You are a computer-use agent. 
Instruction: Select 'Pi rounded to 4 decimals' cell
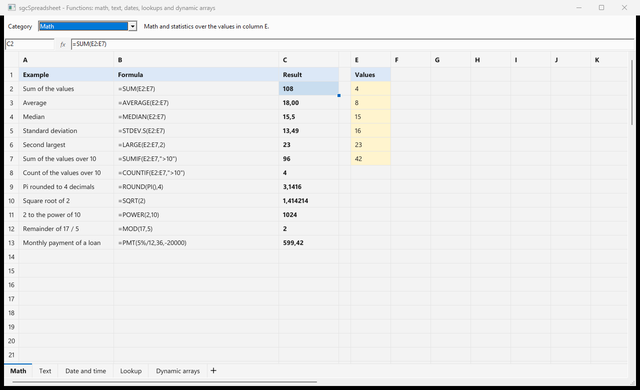66,187
